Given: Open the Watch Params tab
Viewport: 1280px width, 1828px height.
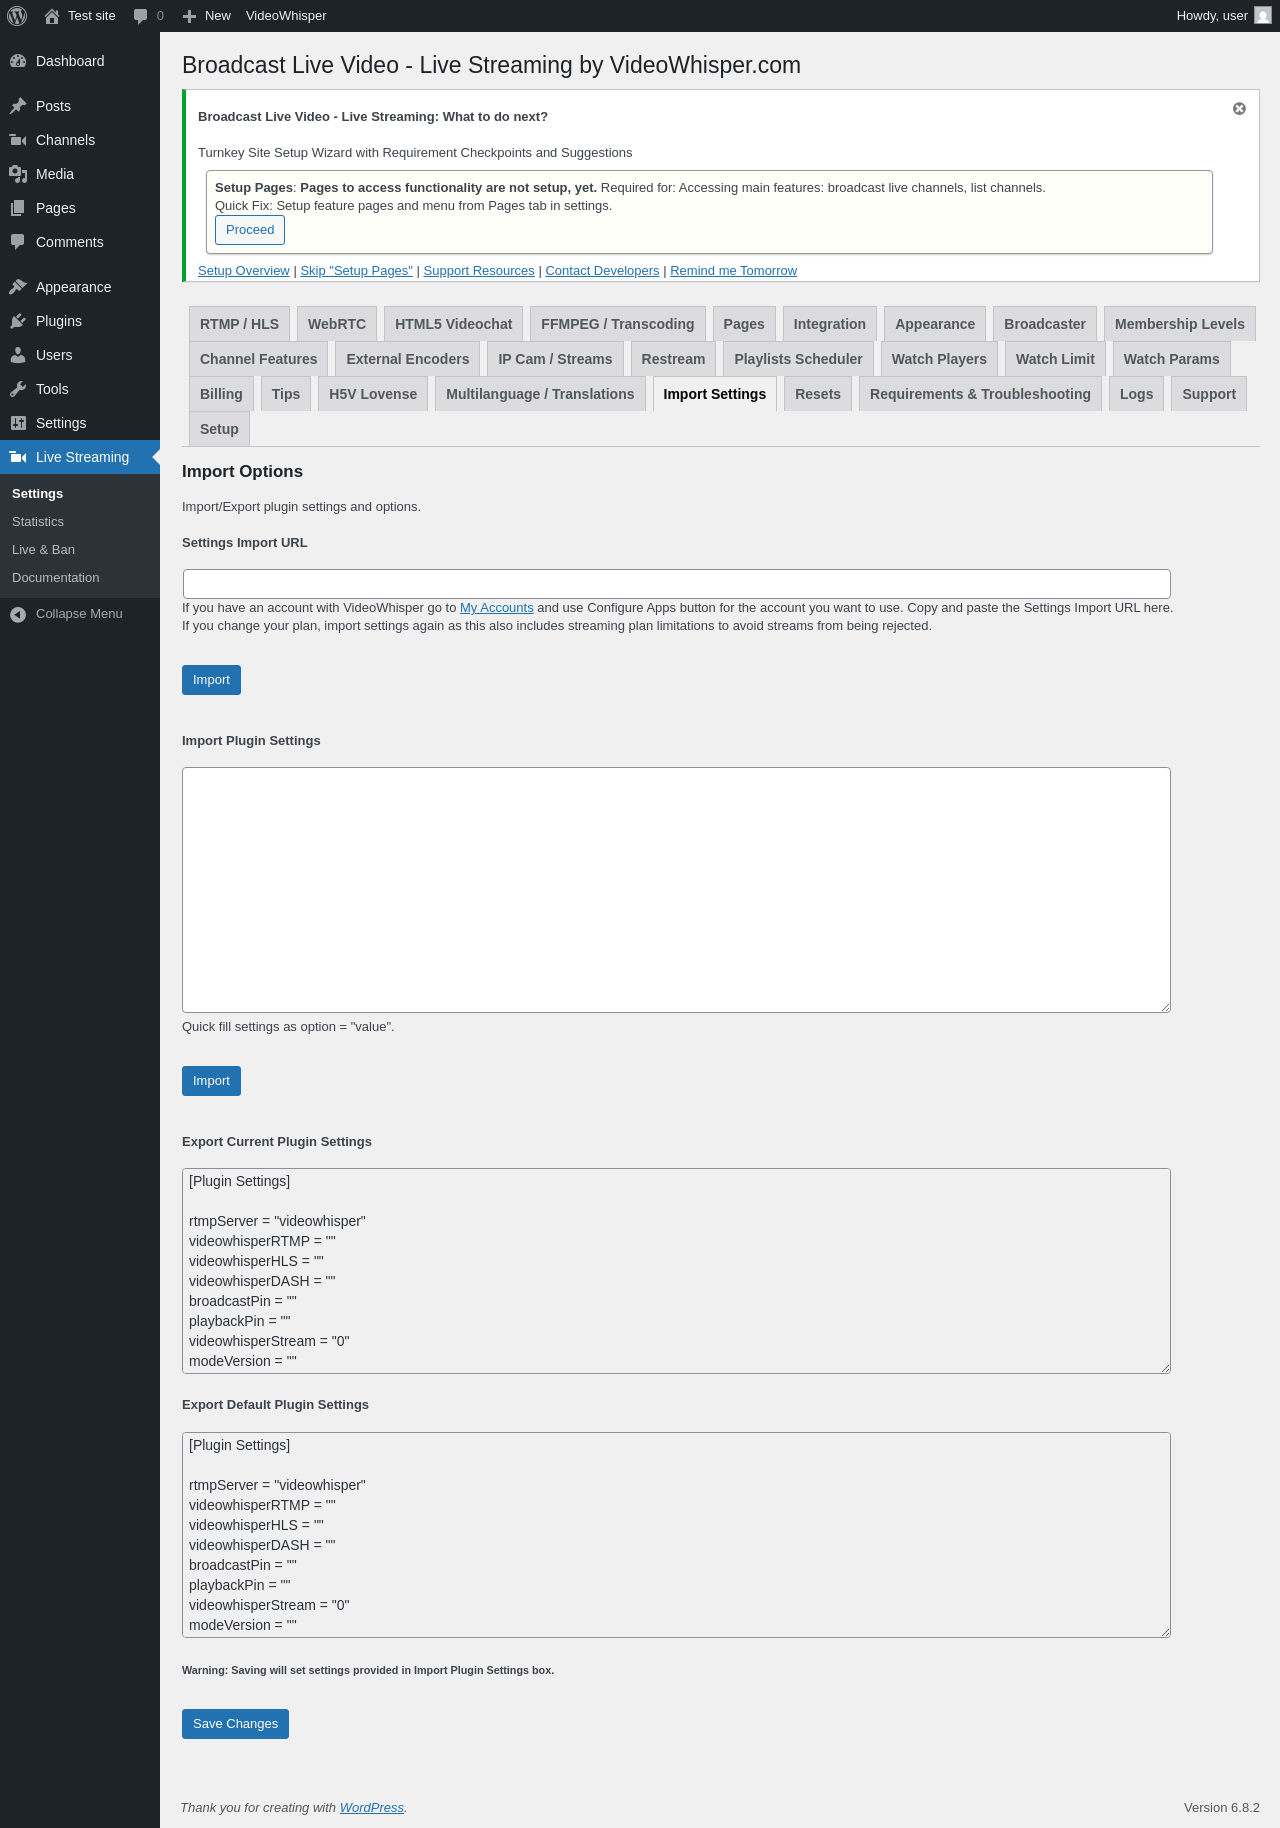Looking at the screenshot, I should (x=1171, y=359).
